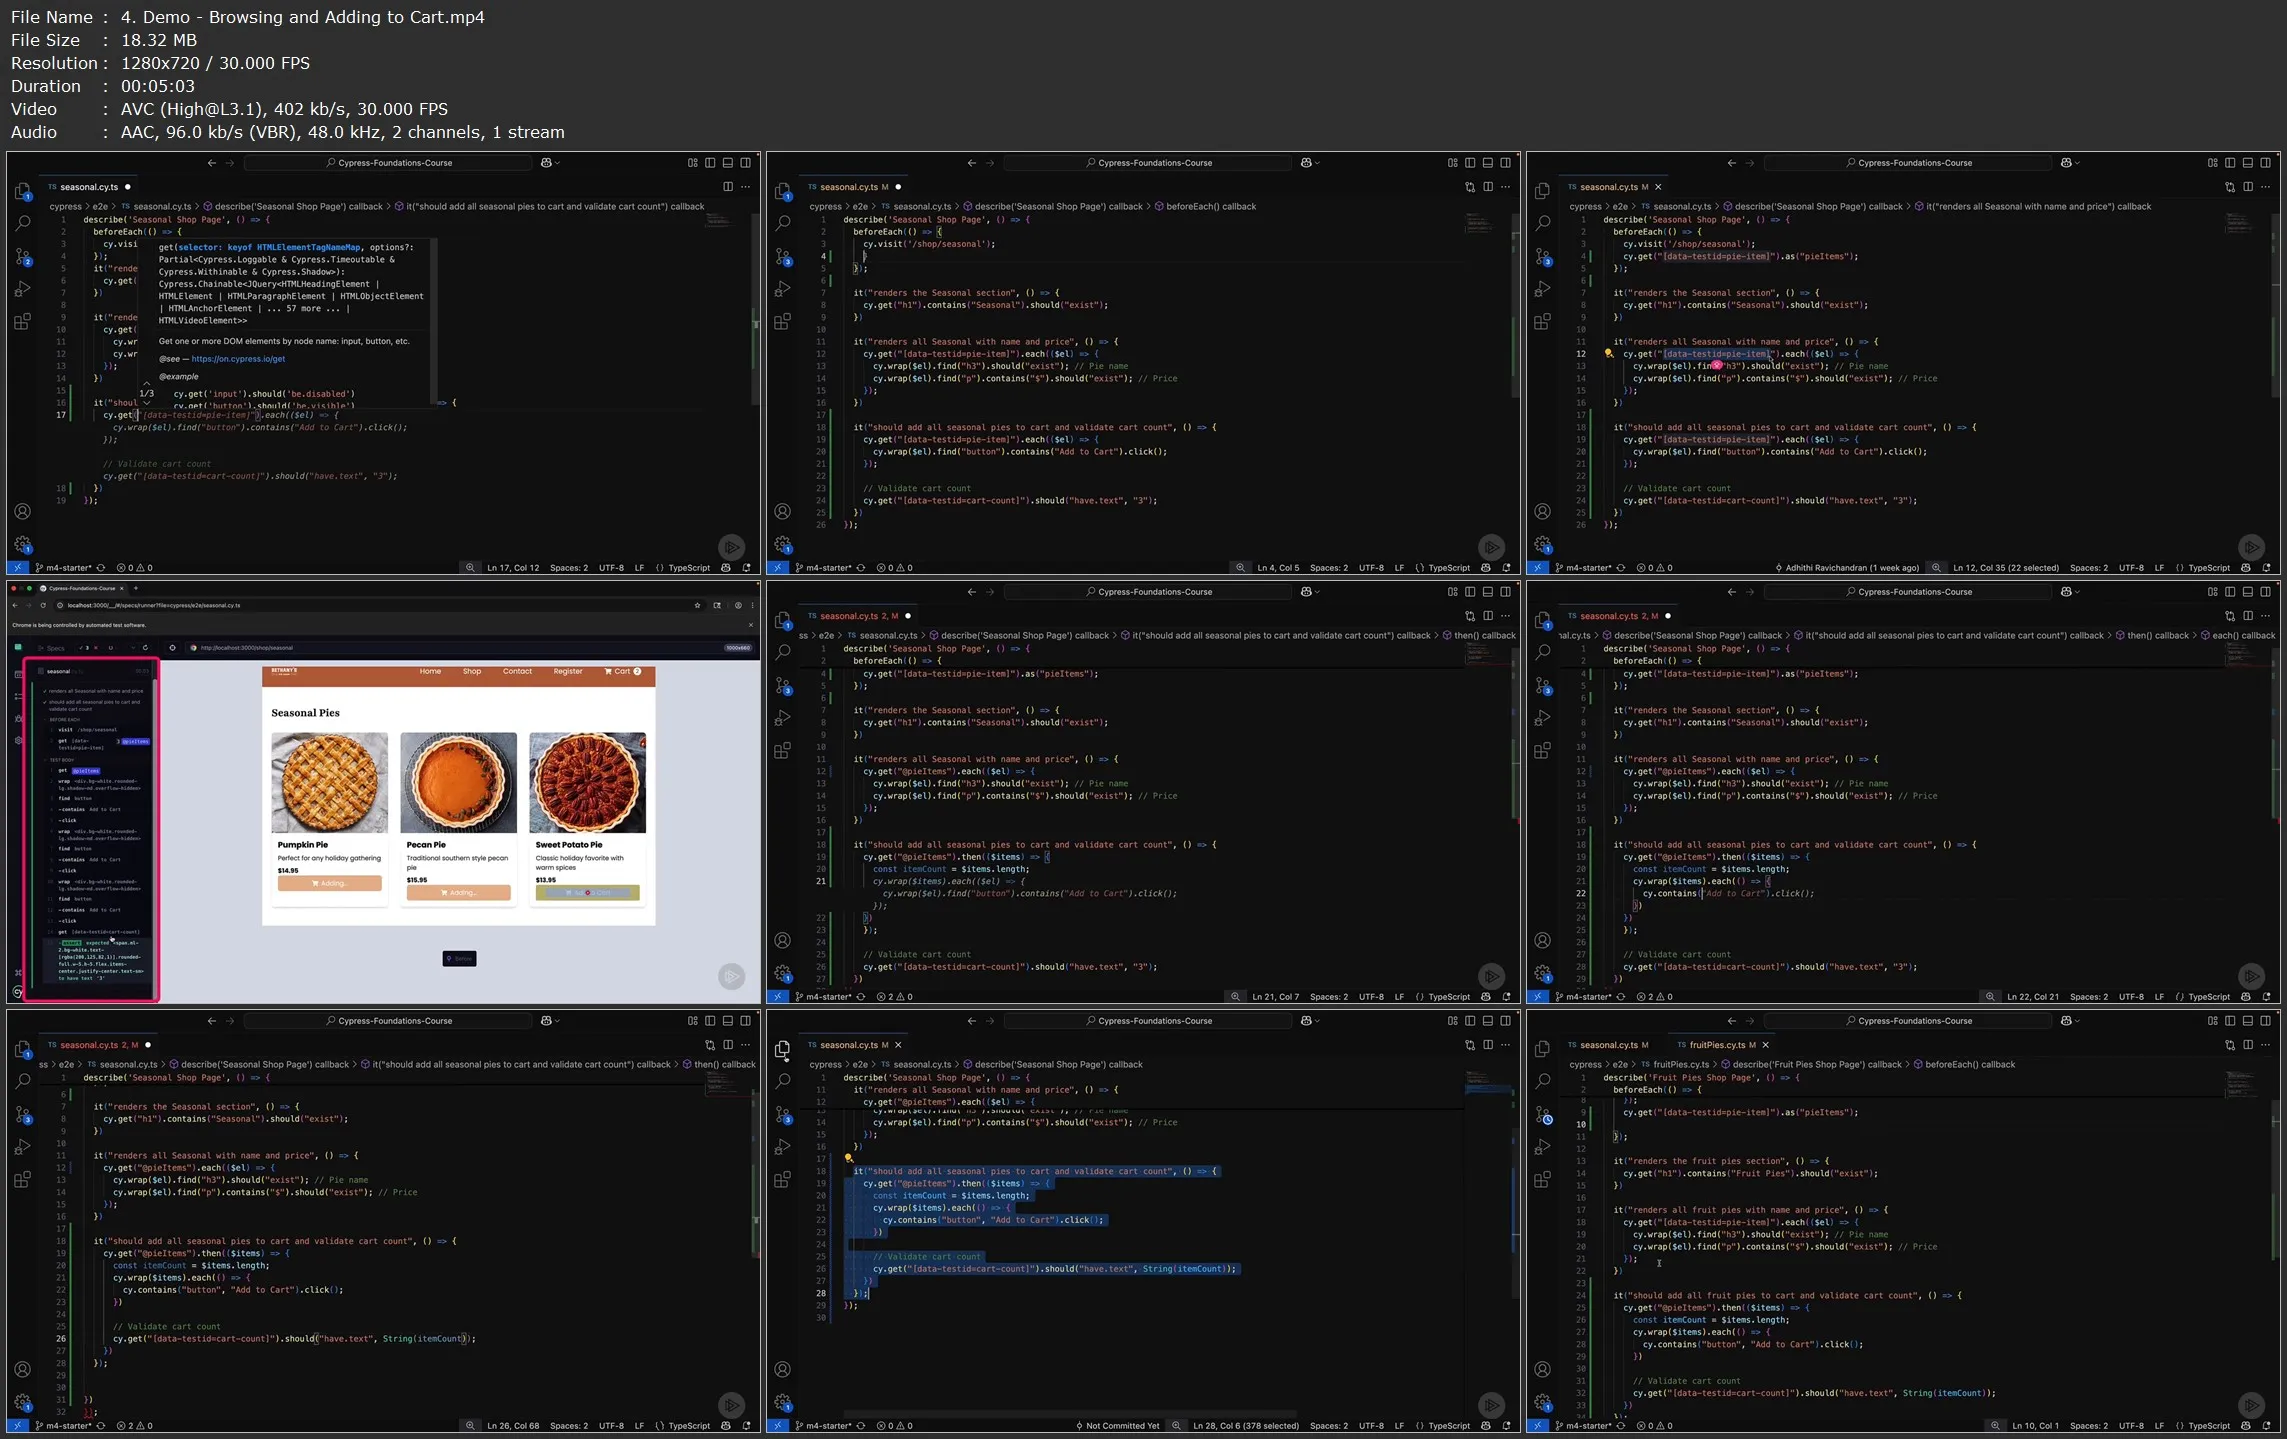The width and height of the screenshot is (2287, 1439).
Task: Rerun tests with the Cypress refresh icon
Action: click(x=145, y=648)
